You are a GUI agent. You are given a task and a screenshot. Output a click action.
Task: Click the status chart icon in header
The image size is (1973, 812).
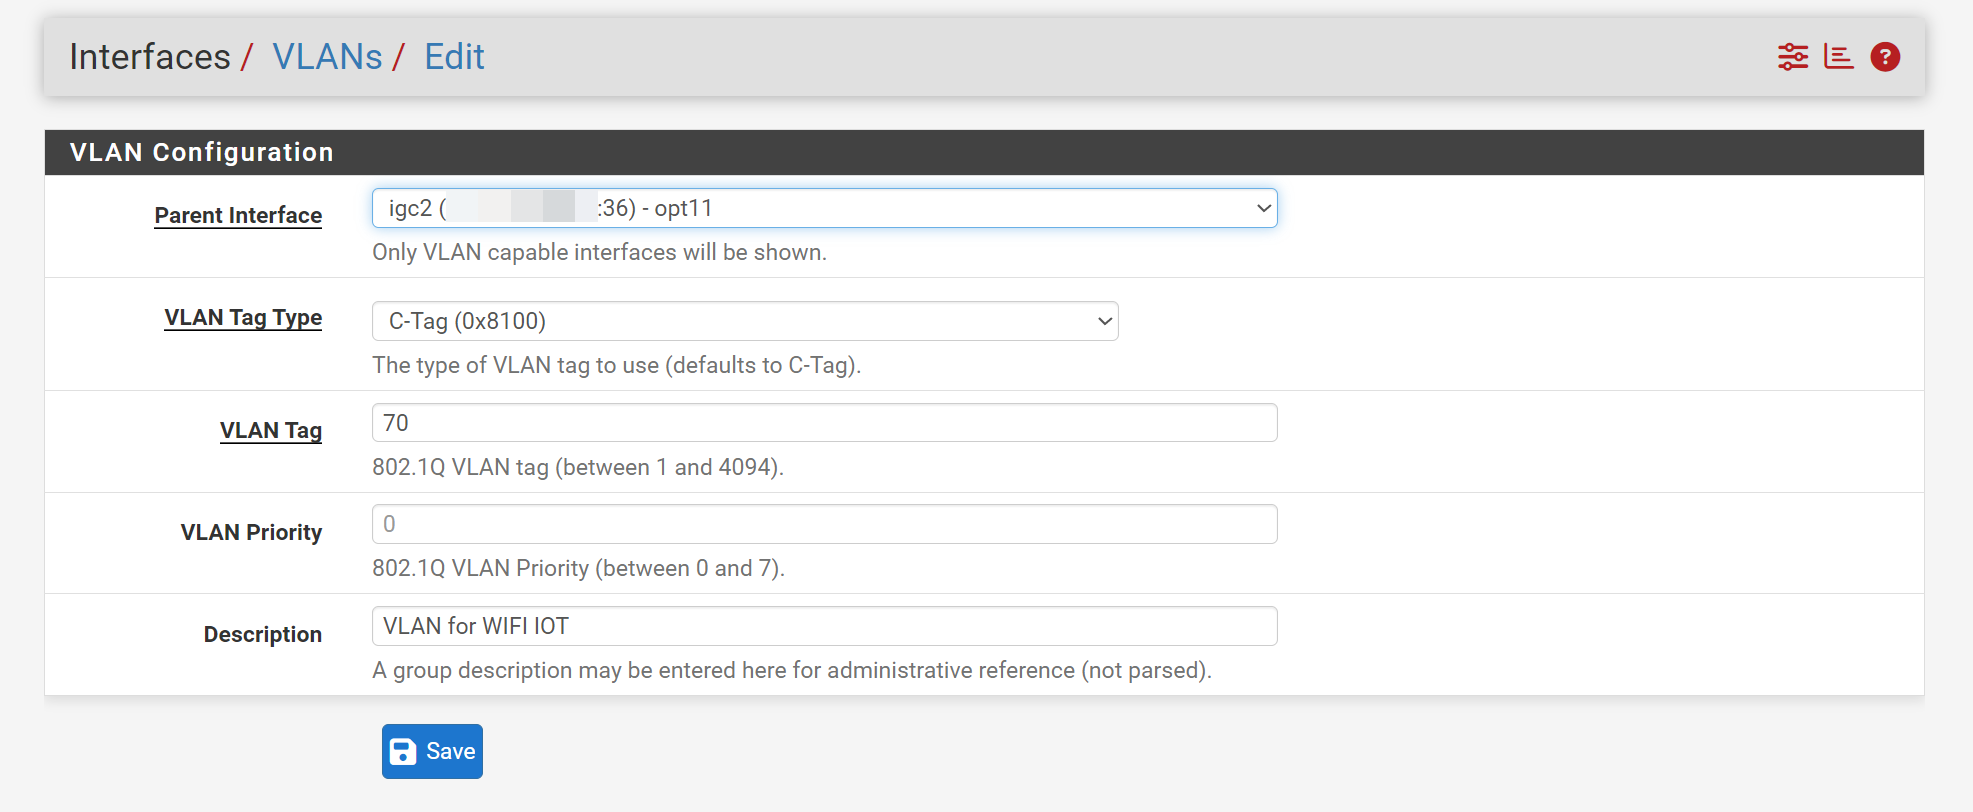pos(1838,57)
